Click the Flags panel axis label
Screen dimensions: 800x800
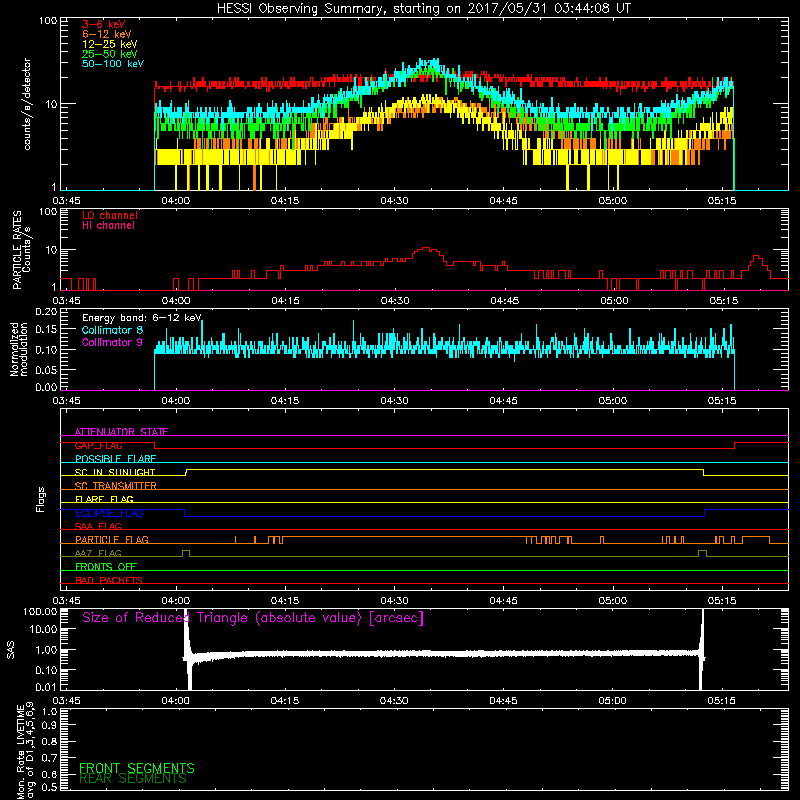(41, 499)
